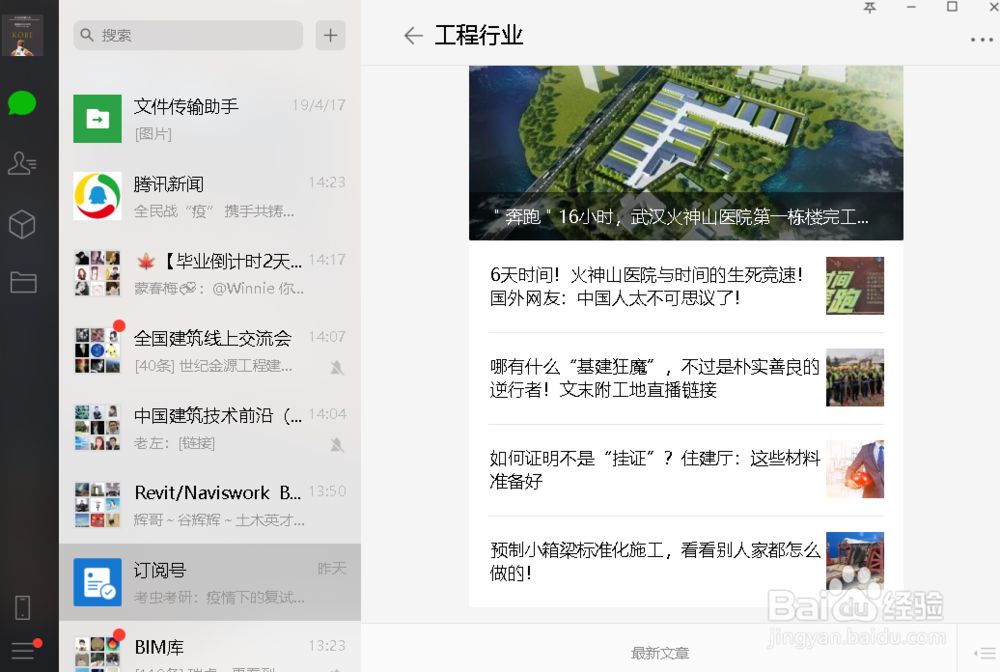Image resolution: width=1000 pixels, height=672 pixels.
Task: Open 腾讯新闻 conversation
Action: point(210,196)
